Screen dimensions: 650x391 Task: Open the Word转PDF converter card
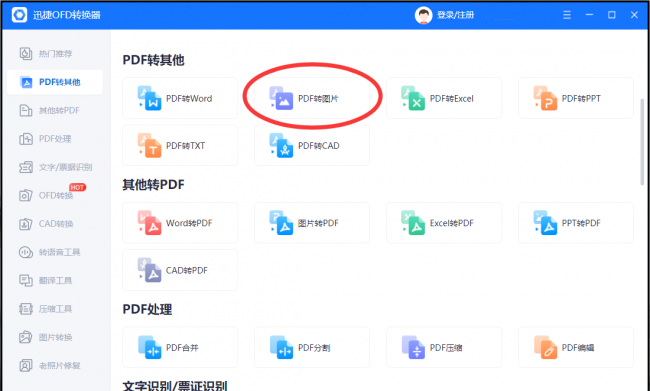(180, 223)
